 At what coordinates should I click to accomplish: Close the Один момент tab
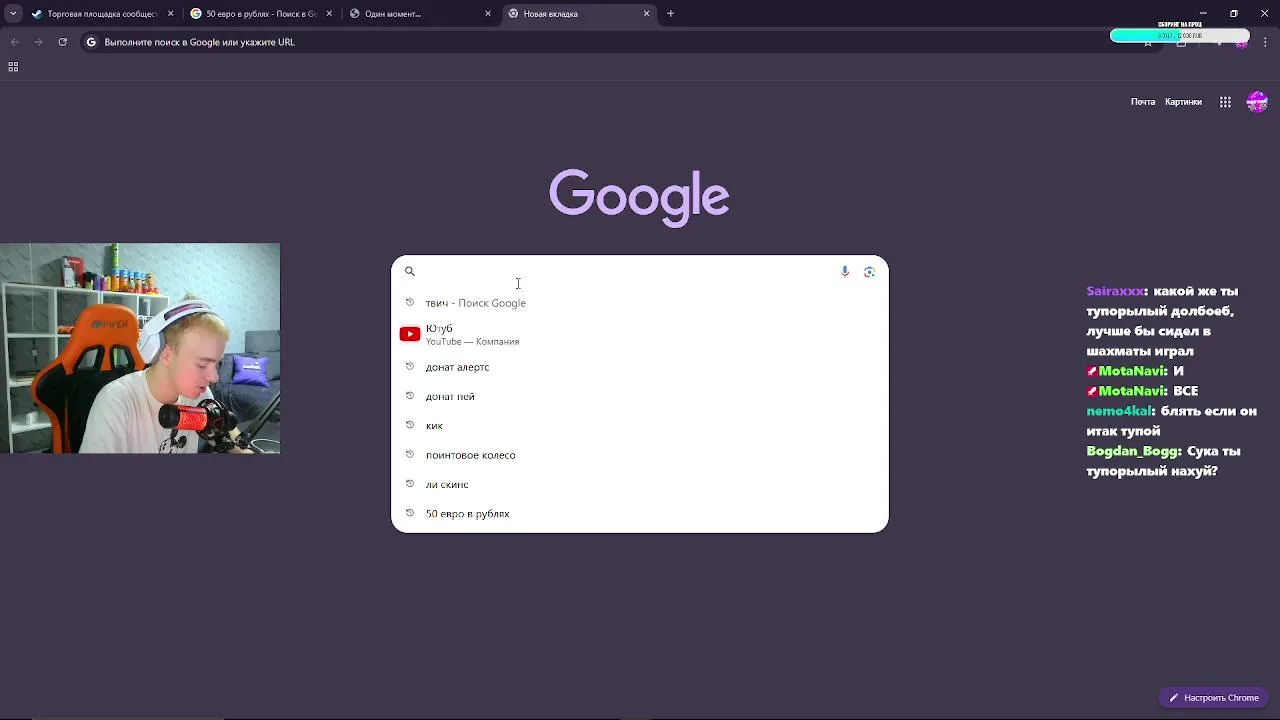(488, 14)
